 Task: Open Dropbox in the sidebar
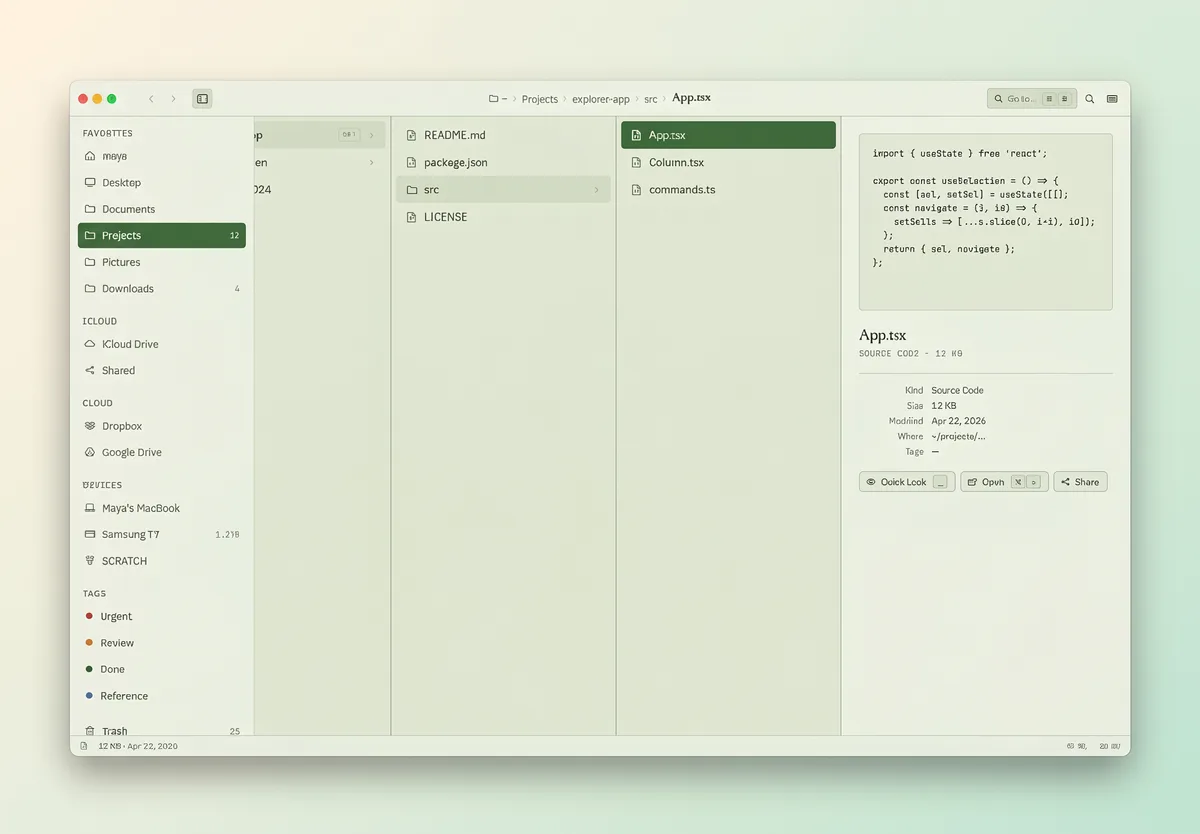(x=162, y=426)
